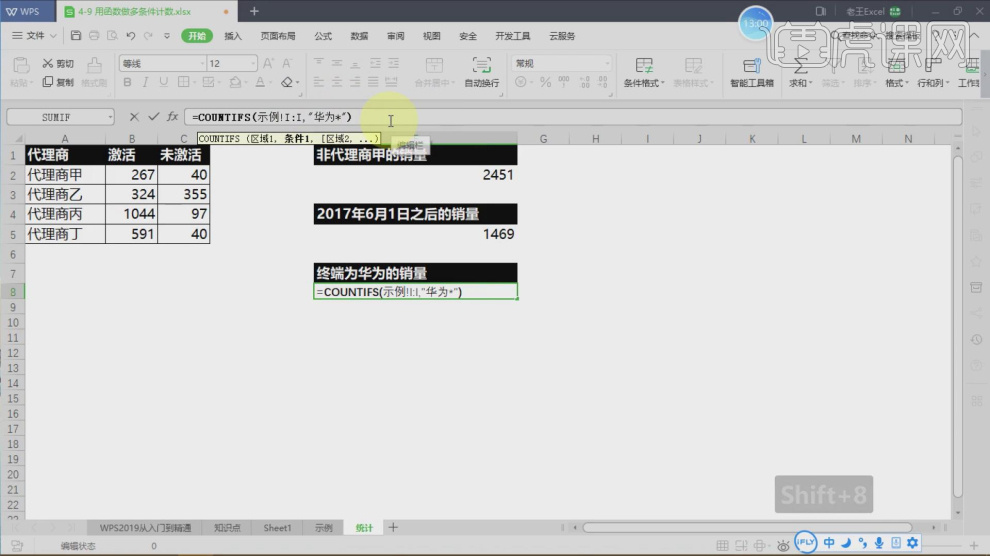Open the Sheet1 sheet tab
This screenshot has width=990, height=556.
tap(277, 528)
